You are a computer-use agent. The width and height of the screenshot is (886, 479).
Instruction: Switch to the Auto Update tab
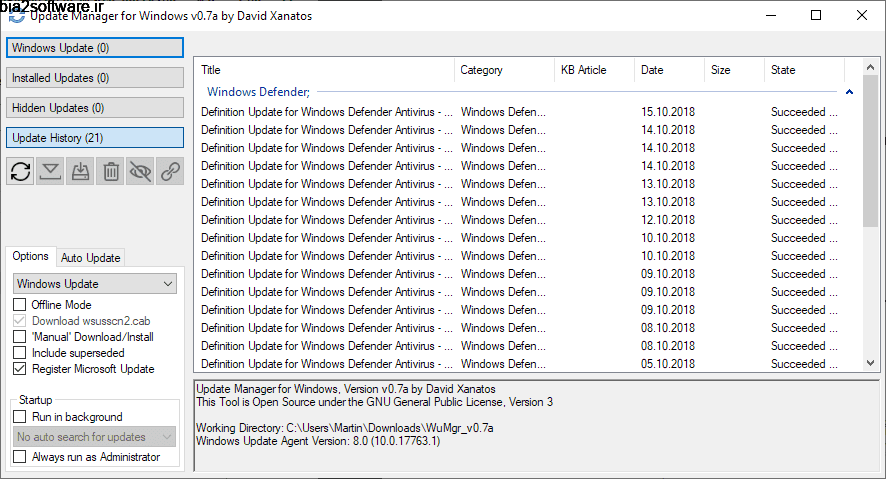(x=91, y=257)
